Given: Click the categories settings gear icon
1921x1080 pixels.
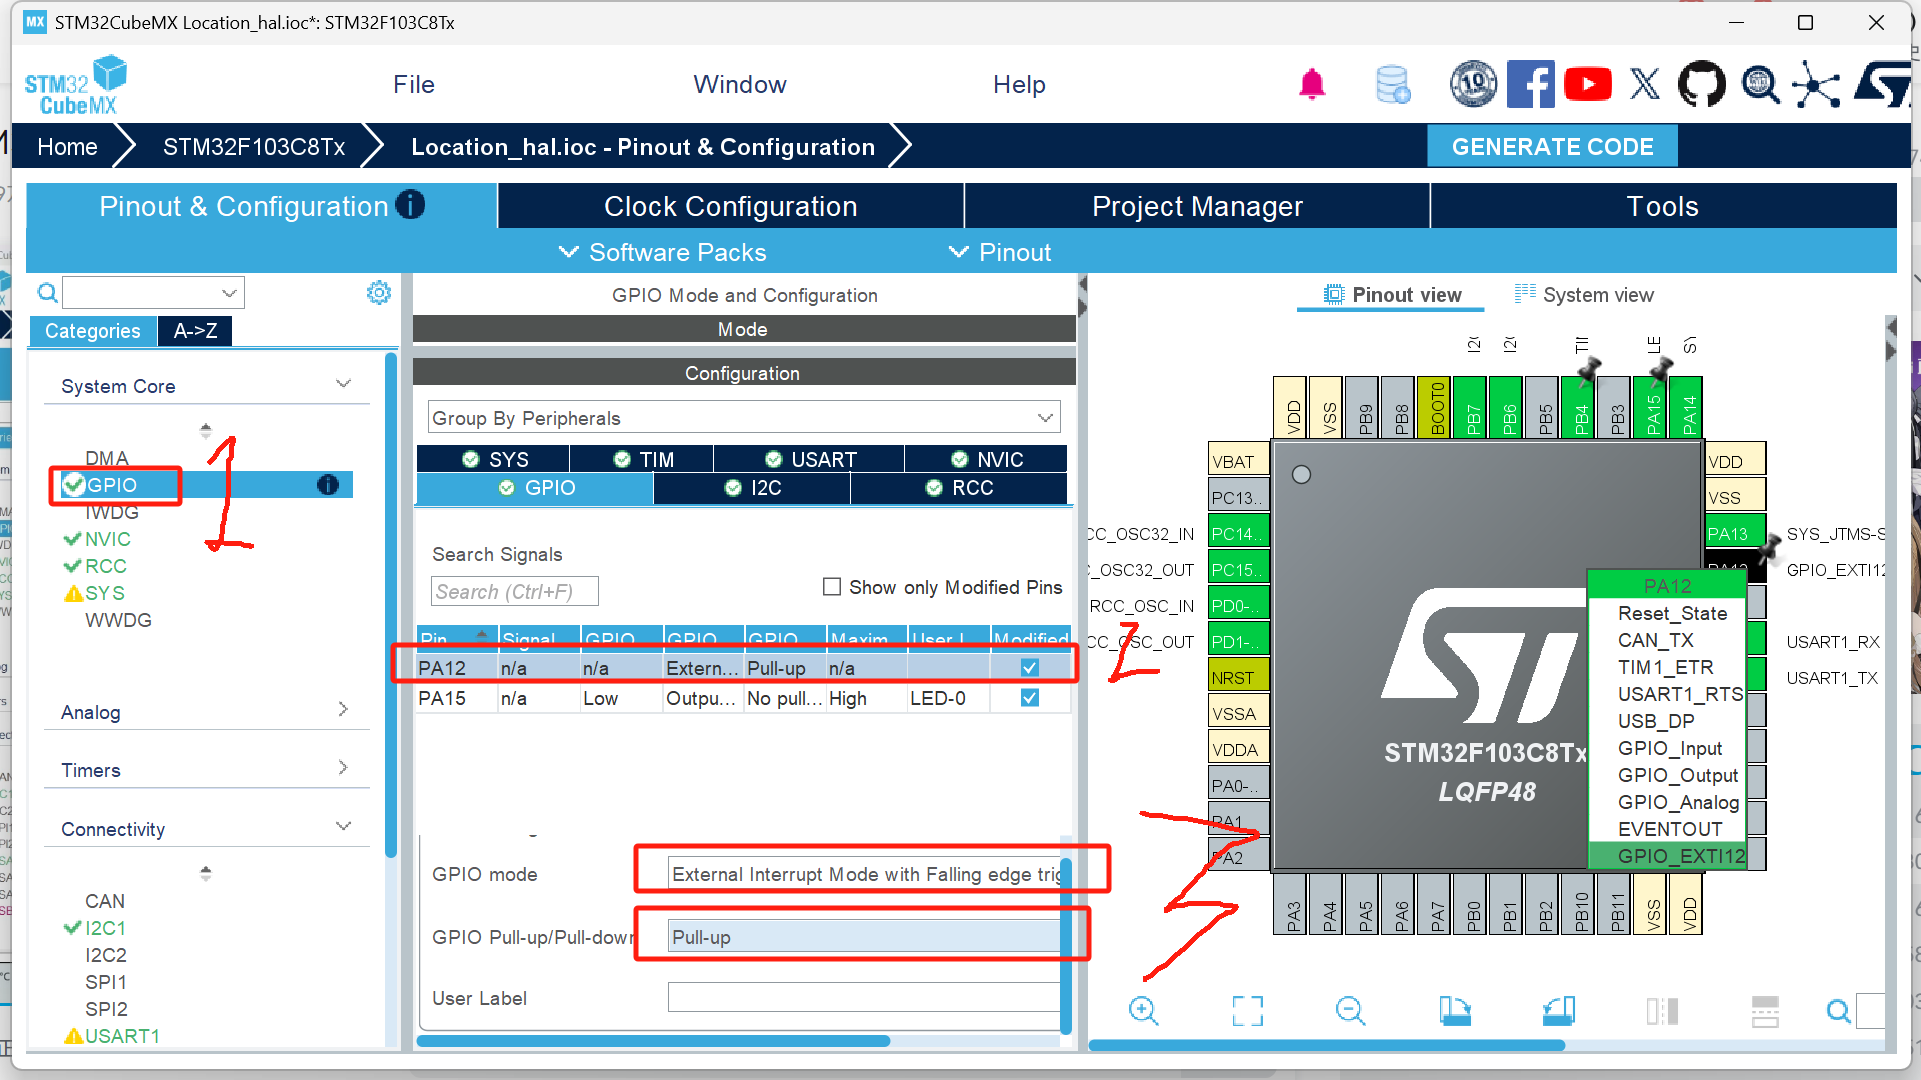Looking at the screenshot, I should [x=379, y=293].
